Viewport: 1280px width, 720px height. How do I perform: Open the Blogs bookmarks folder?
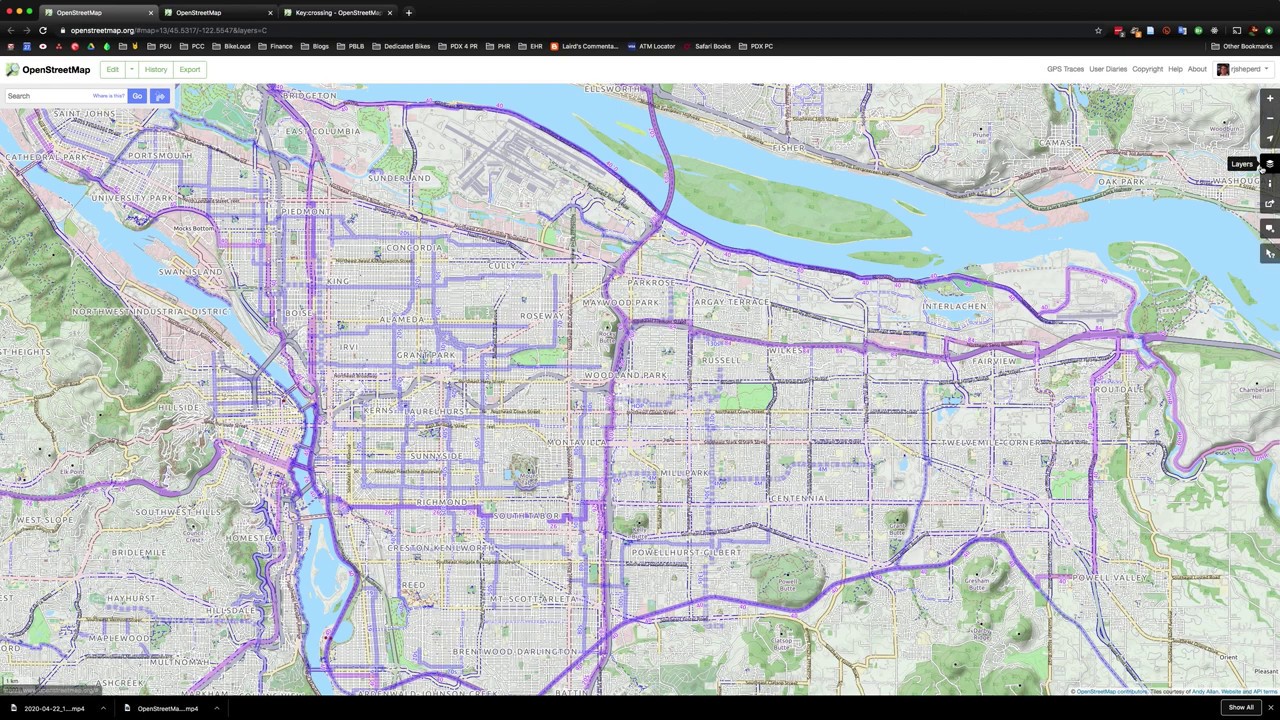(x=314, y=46)
